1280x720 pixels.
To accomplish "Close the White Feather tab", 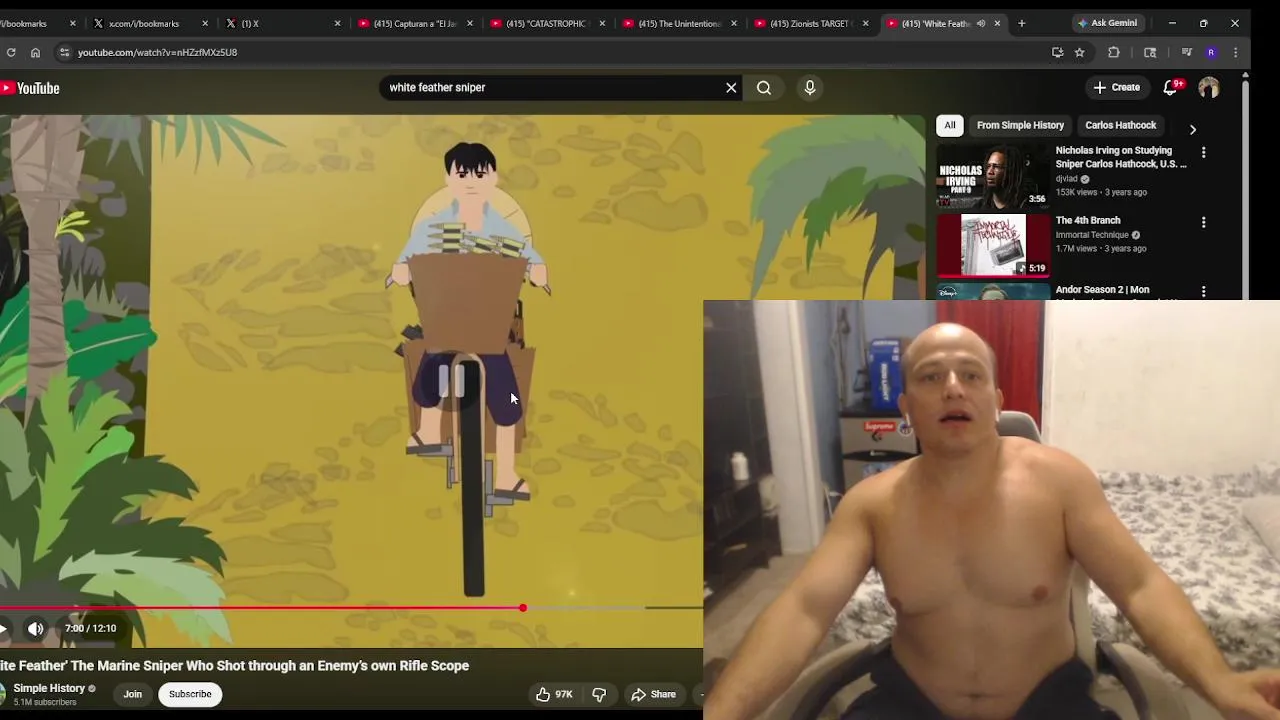I will 997,23.
